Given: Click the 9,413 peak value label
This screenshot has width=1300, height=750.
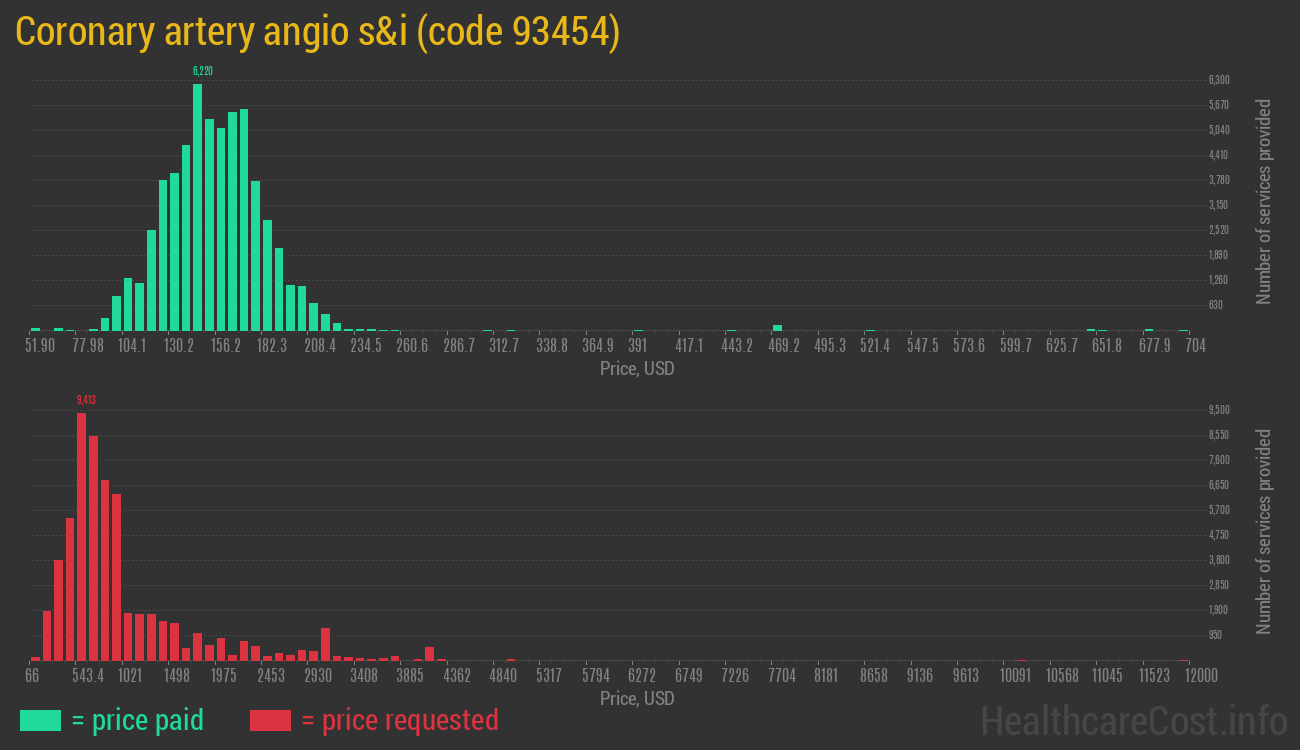Looking at the screenshot, I should tap(86, 400).
